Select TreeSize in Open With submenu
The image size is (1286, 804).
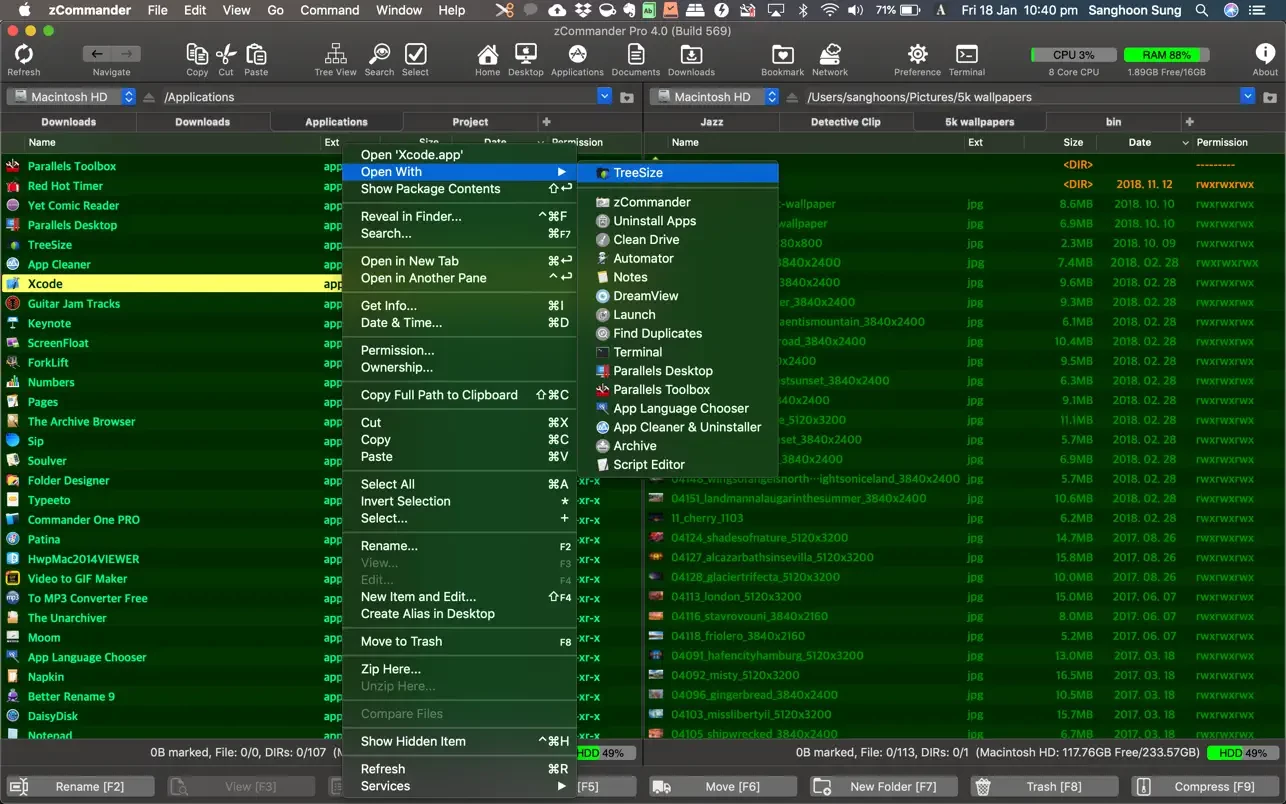pyautogui.click(x=638, y=173)
